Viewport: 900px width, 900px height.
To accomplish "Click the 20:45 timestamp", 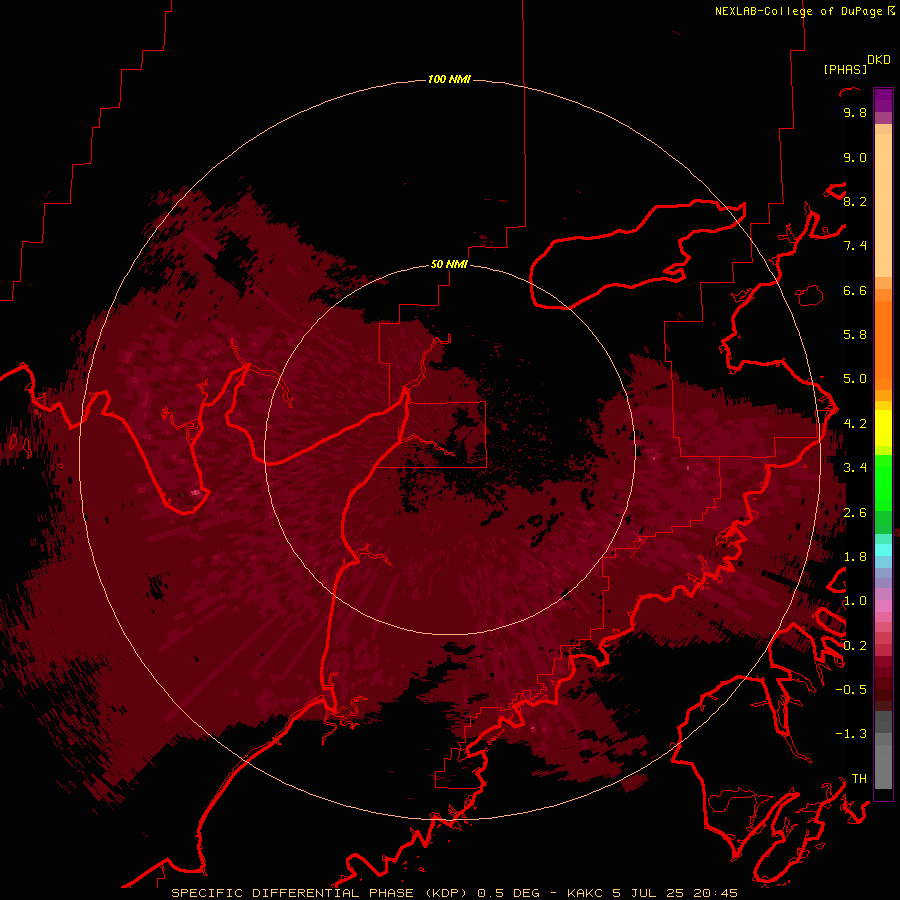I will tap(715, 893).
